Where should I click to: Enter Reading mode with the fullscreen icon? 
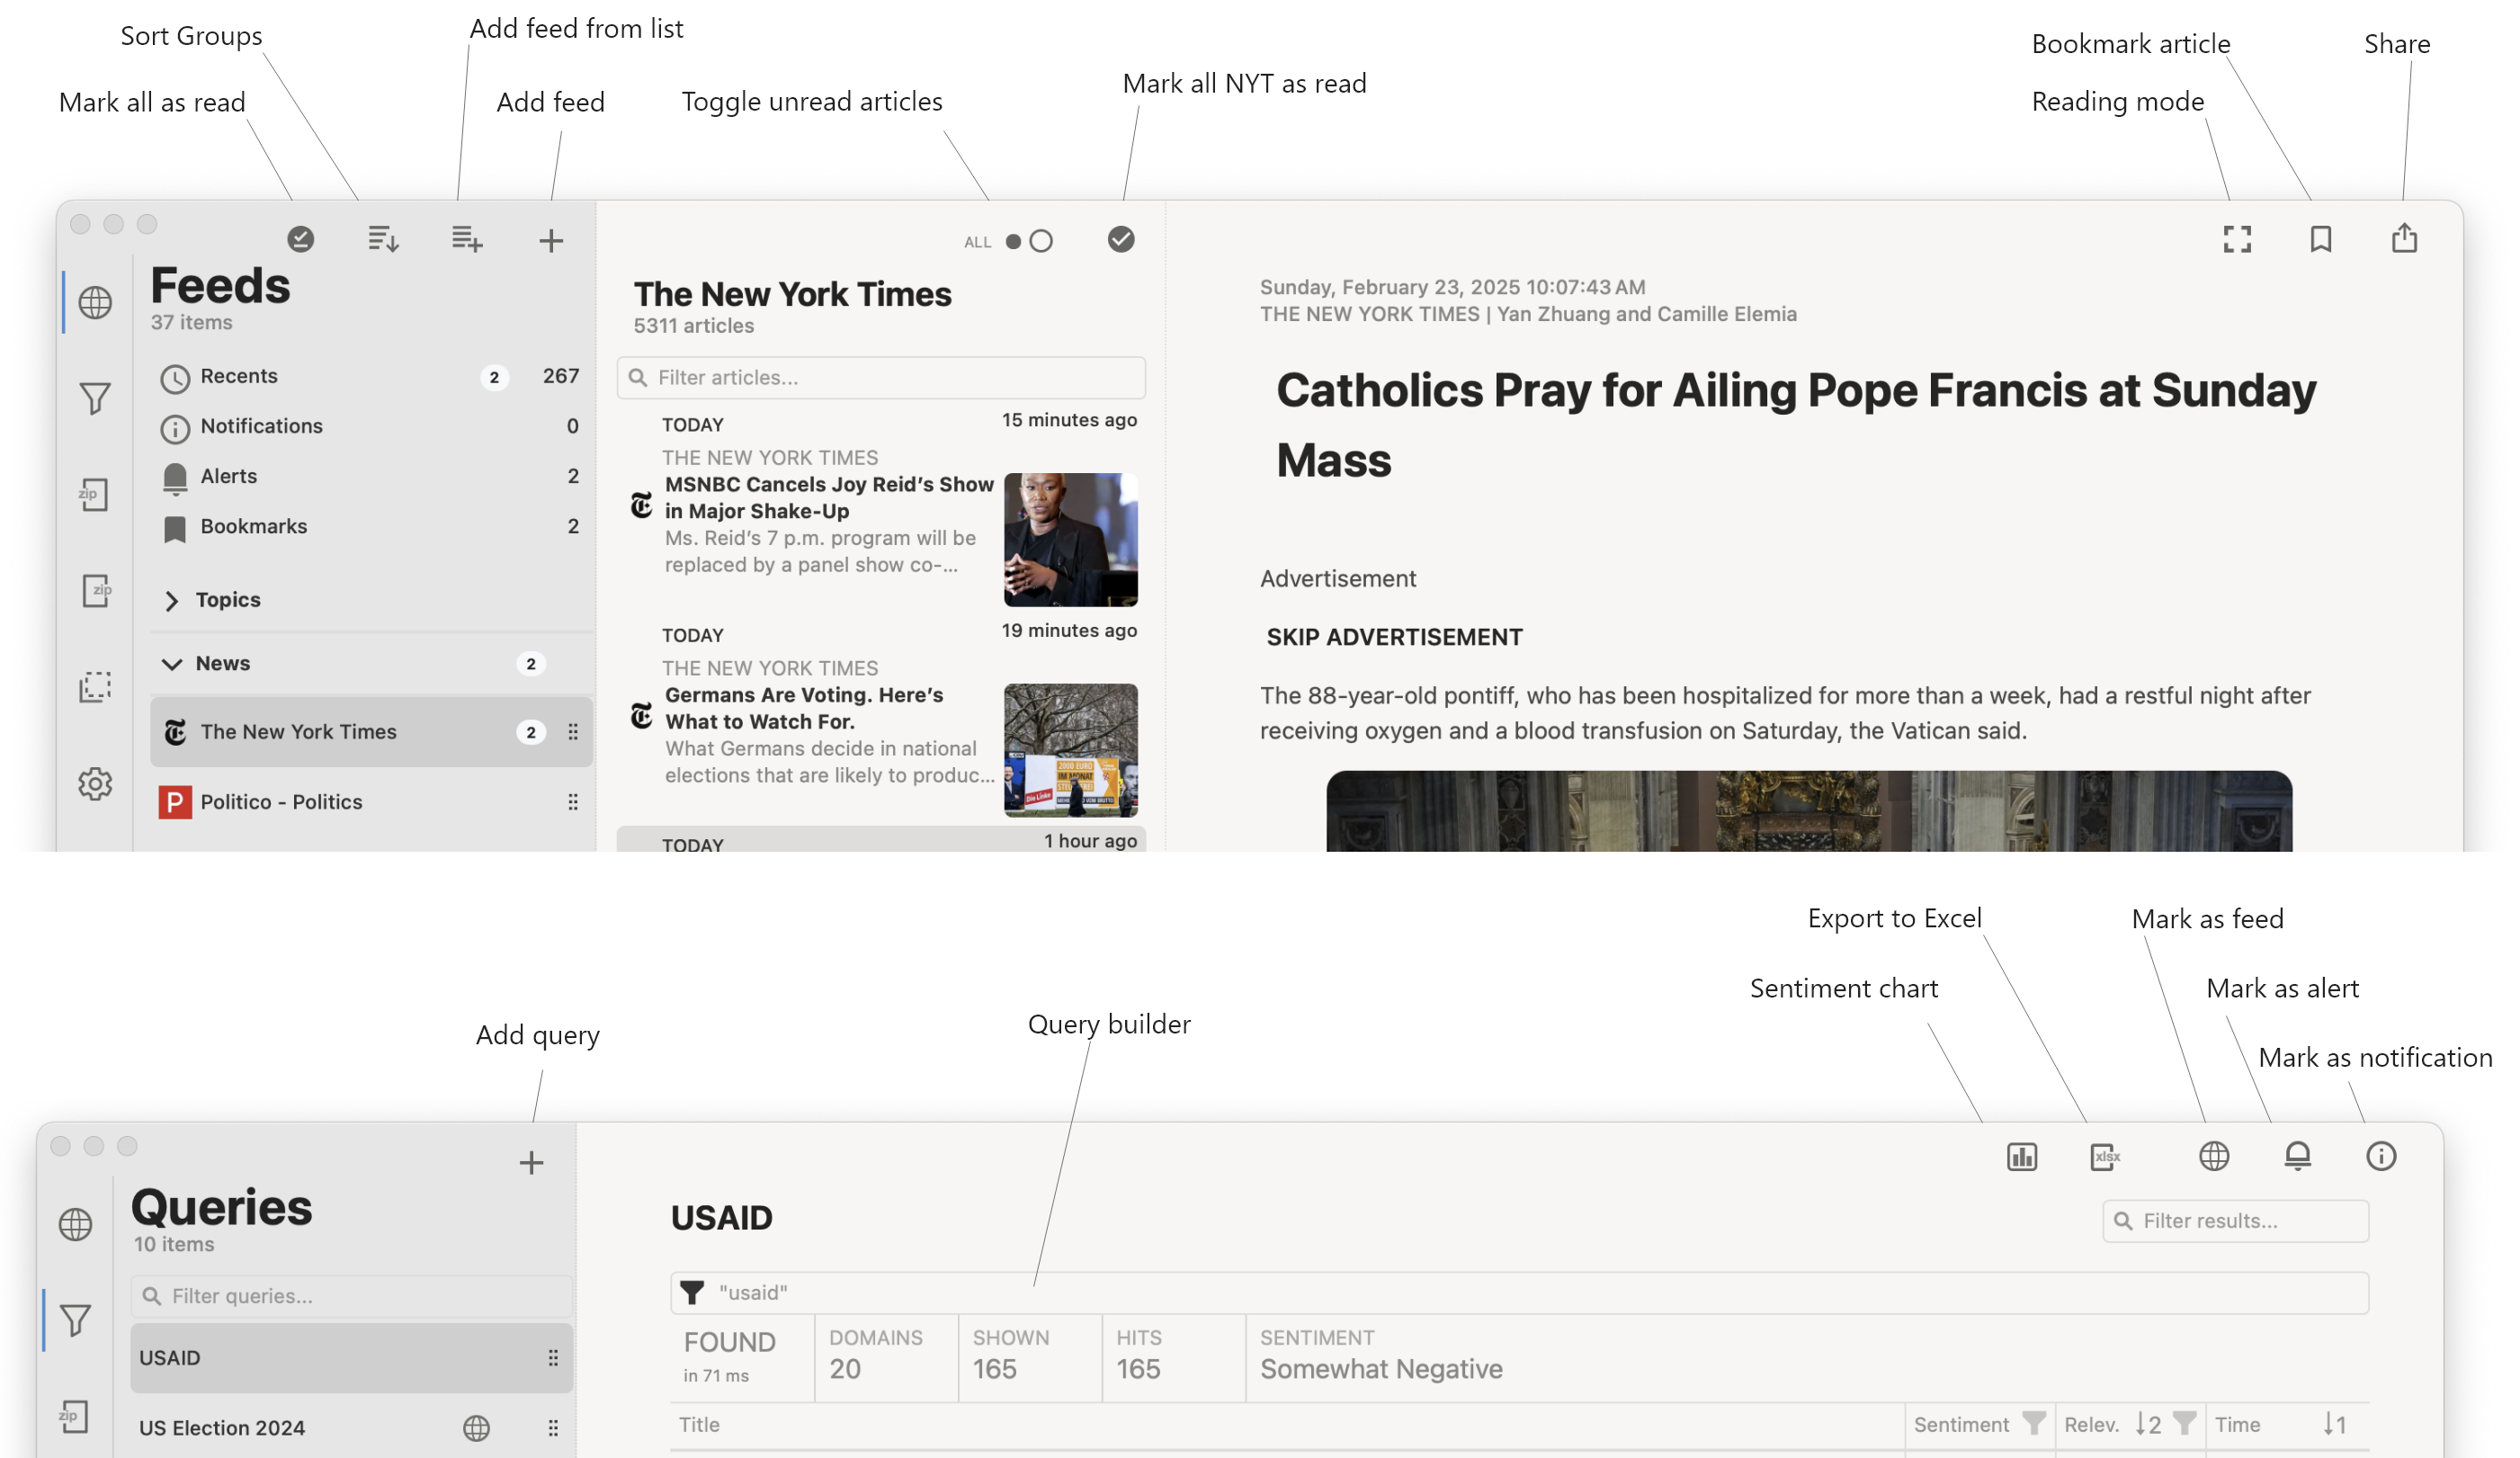2237,239
